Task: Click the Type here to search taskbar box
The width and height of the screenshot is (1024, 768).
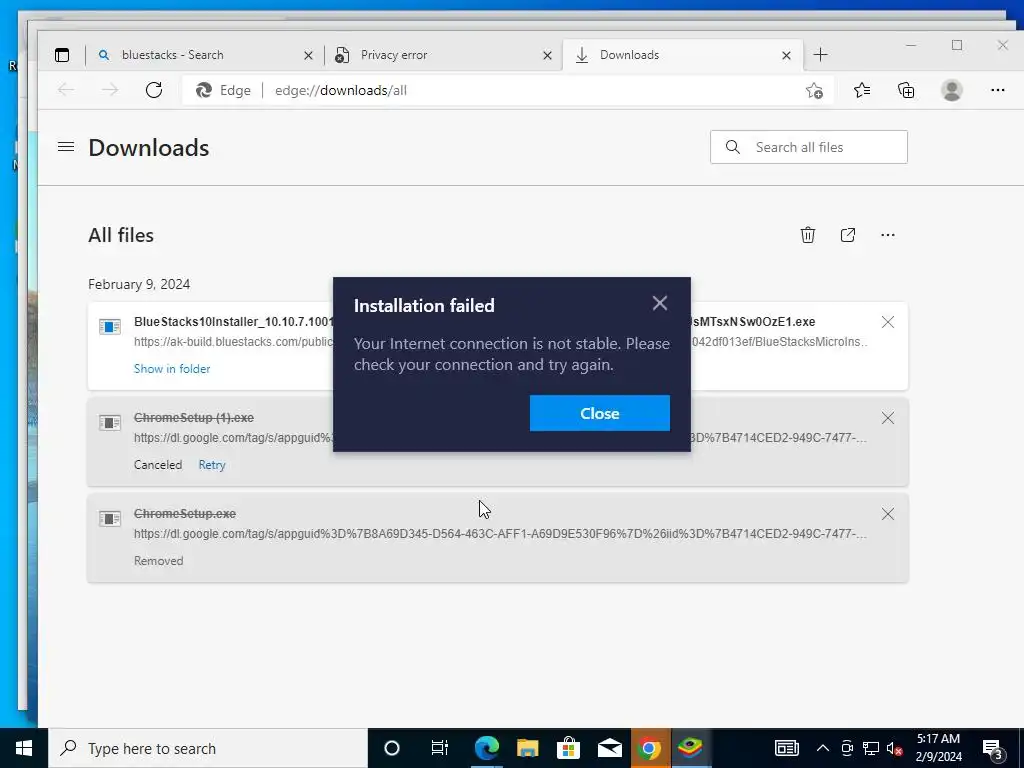Action: 208,748
